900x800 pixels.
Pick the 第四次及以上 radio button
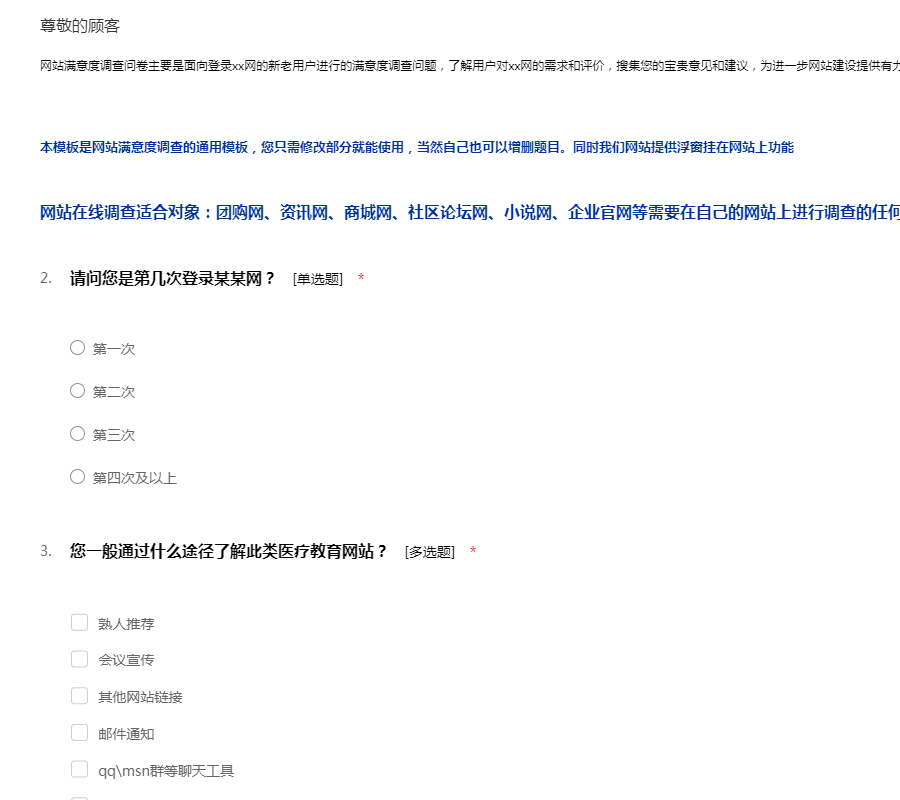click(x=77, y=477)
